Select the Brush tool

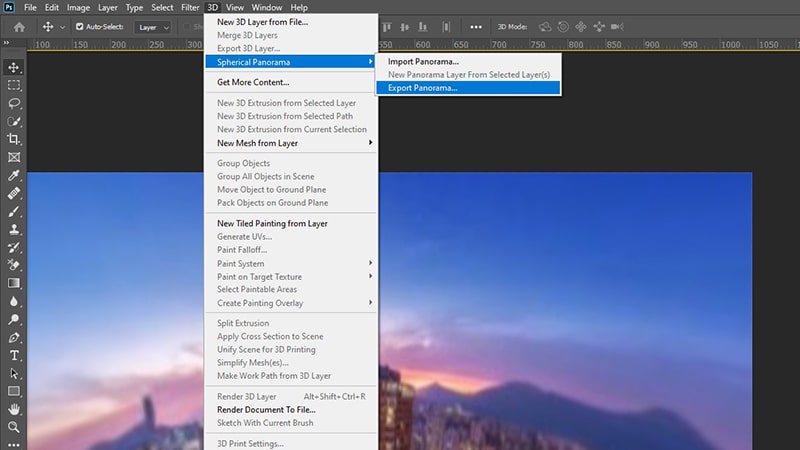(14, 211)
